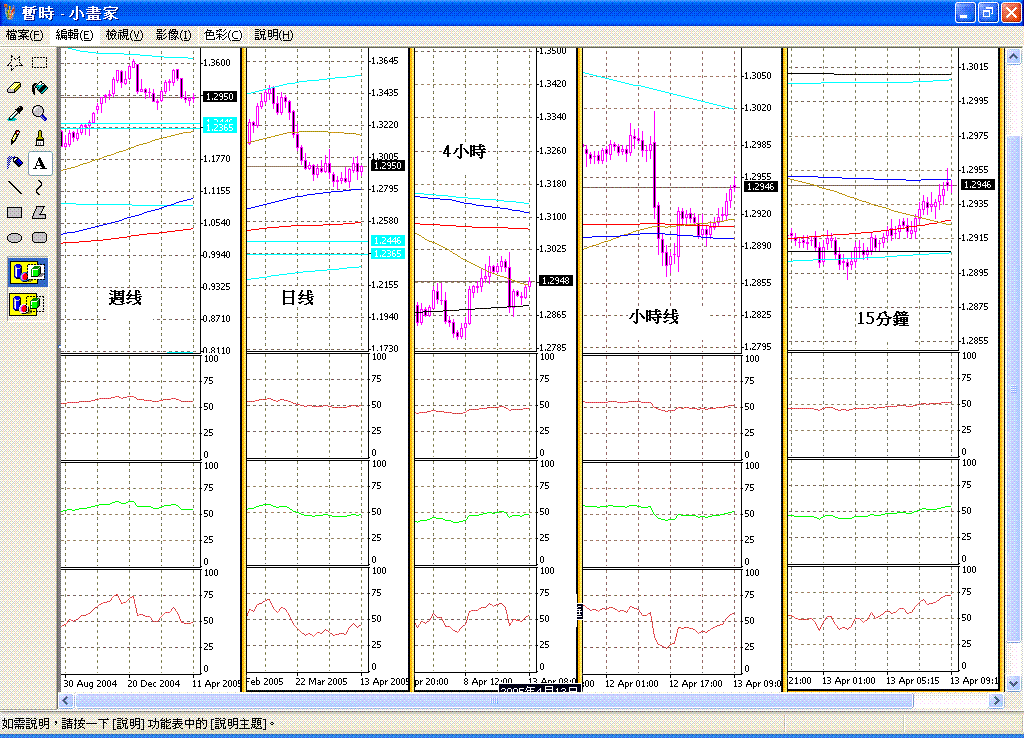Pick the Fill With Color bucket tool
This screenshot has width=1024, height=738.
[x=40, y=88]
